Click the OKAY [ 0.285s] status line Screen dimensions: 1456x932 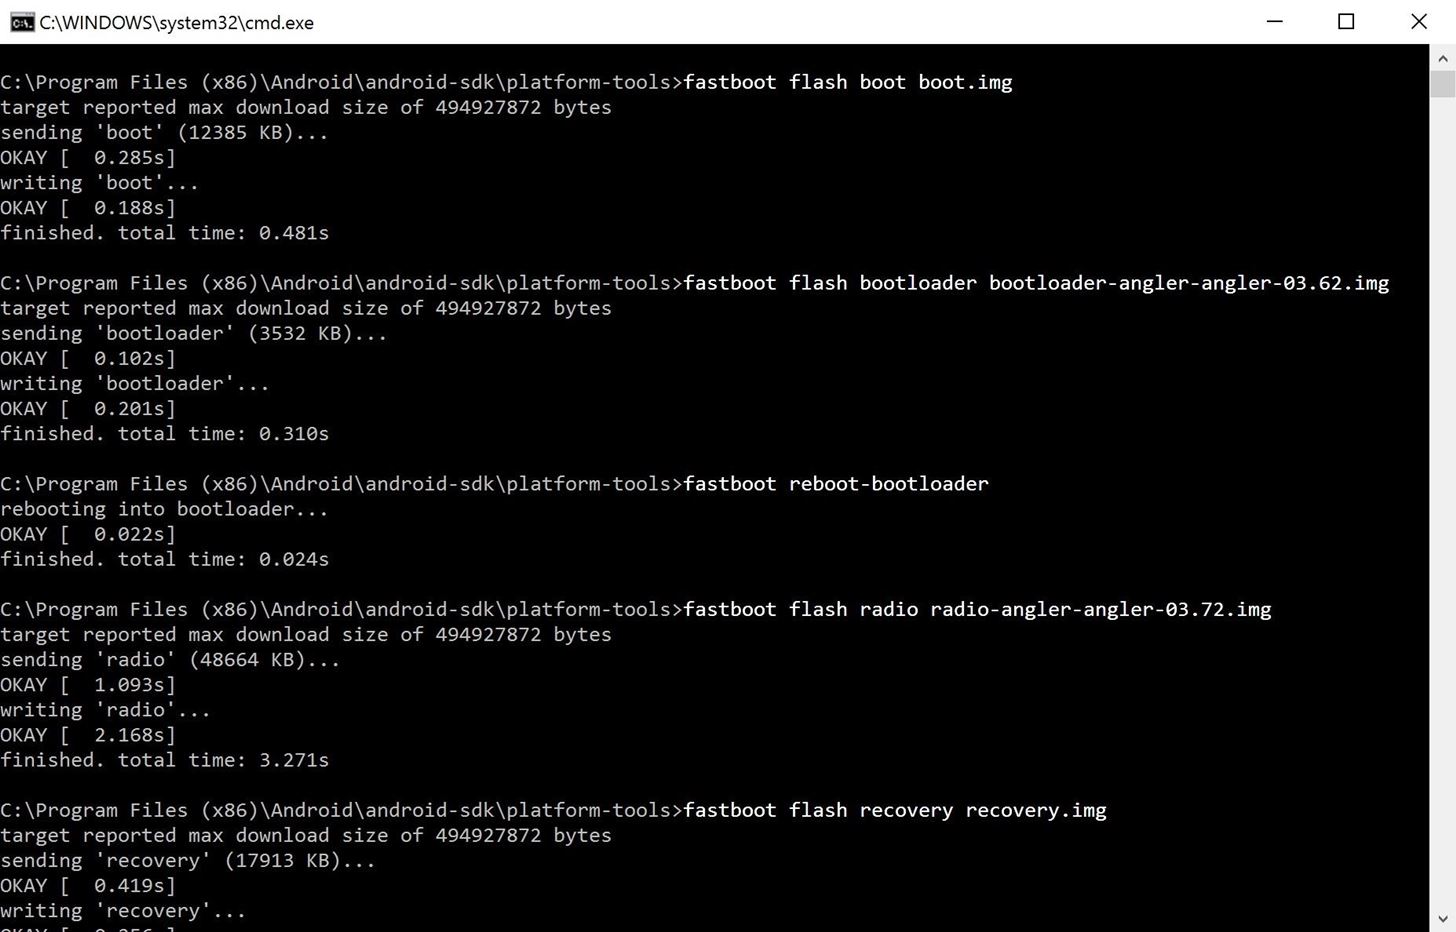(x=88, y=157)
